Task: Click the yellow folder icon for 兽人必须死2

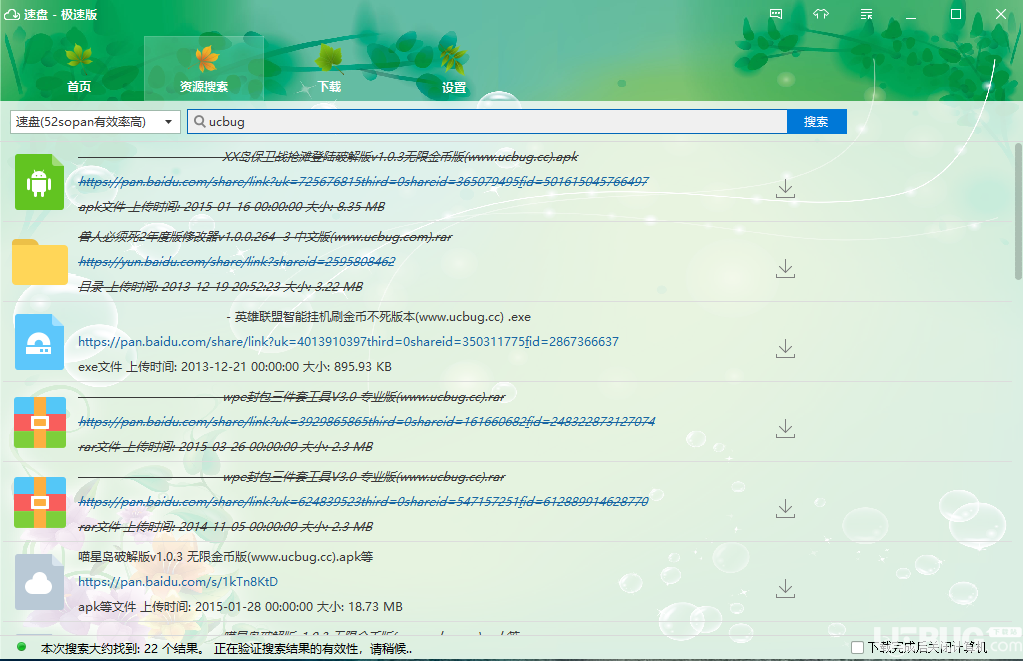Action: point(39,262)
